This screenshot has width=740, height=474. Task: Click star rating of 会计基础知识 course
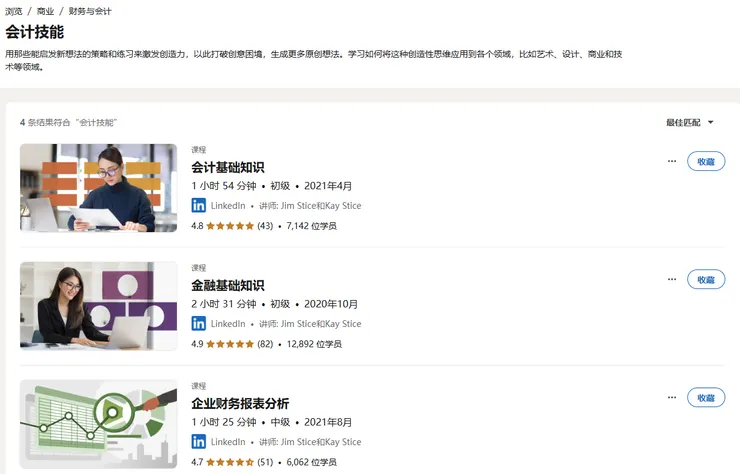[x=230, y=226]
